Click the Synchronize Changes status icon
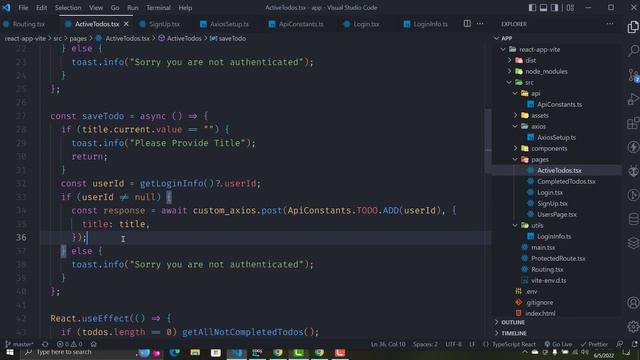The image size is (640, 360). [45, 344]
